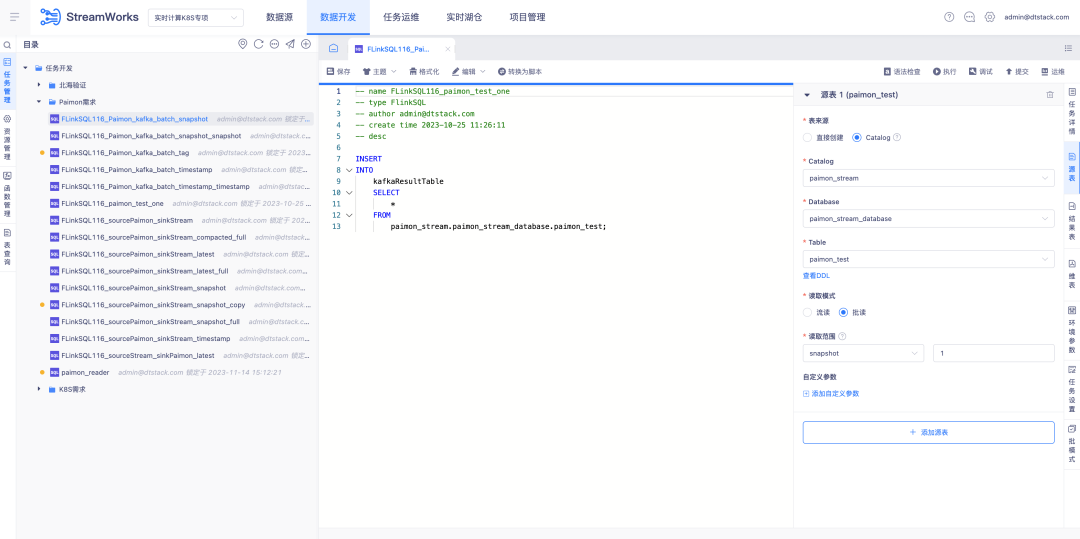Open 源表 panel on right sidebar

(x=1072, y=165)
